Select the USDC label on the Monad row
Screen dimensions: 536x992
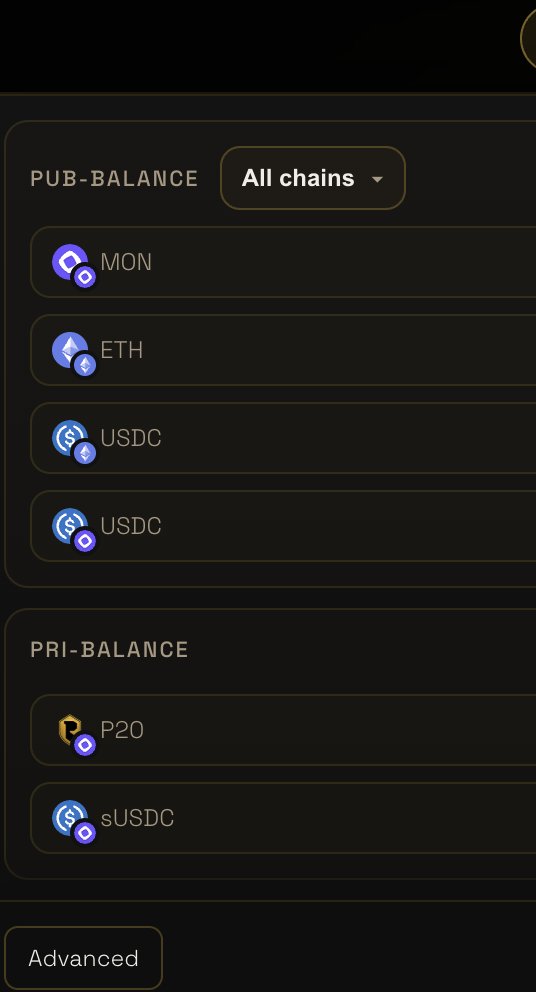pos(131,526)
